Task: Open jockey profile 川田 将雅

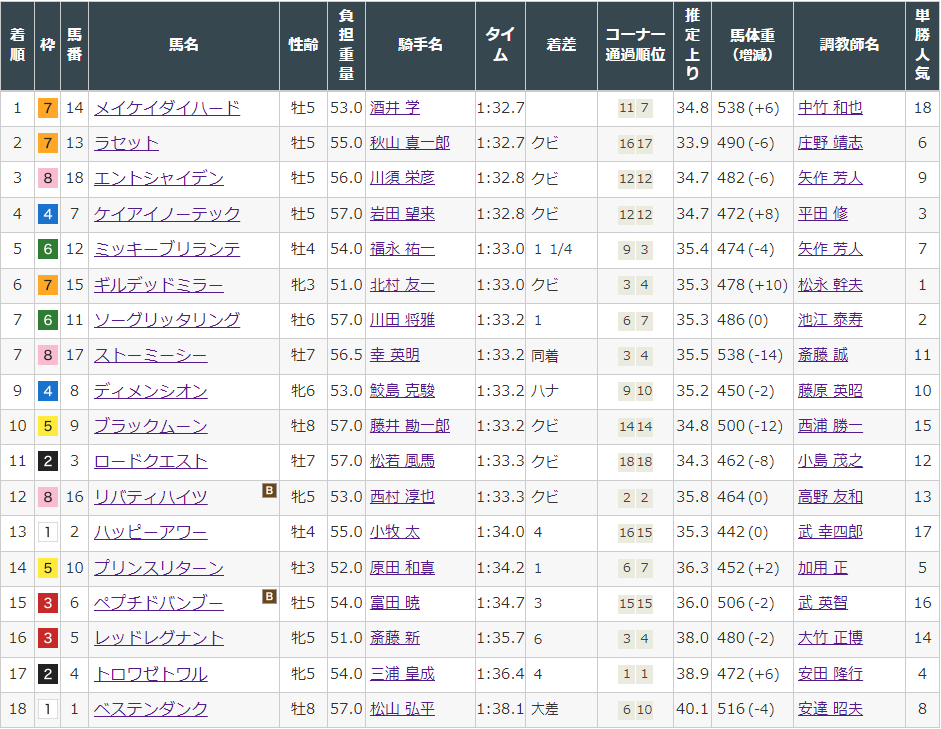Action: click(402, 320)
